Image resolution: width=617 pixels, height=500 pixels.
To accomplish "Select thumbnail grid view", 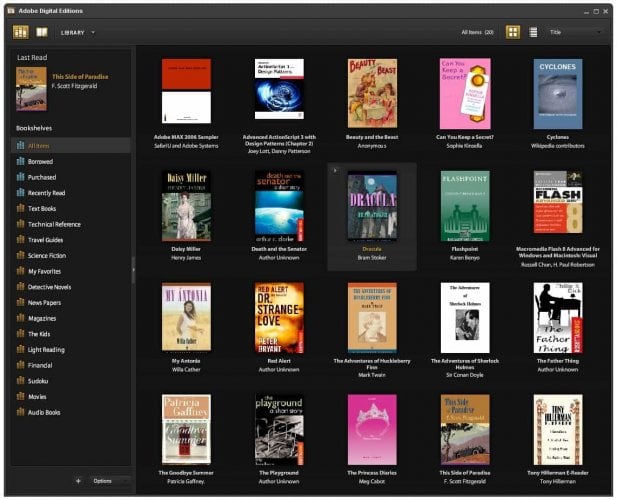I will [x=513, y=32].
